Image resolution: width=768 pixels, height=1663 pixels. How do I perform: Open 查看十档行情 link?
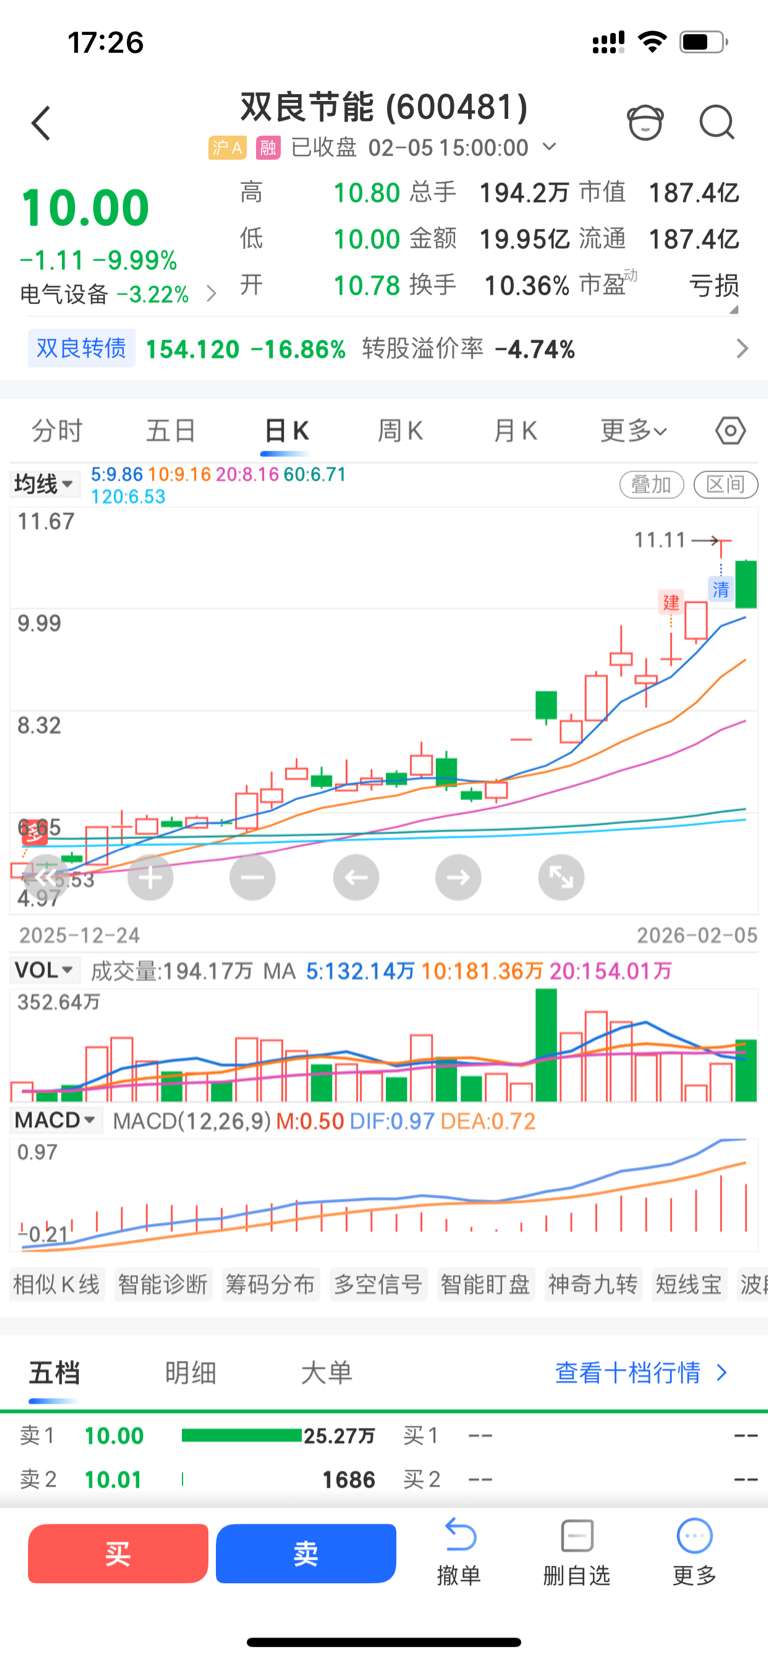coord(641,1372)
